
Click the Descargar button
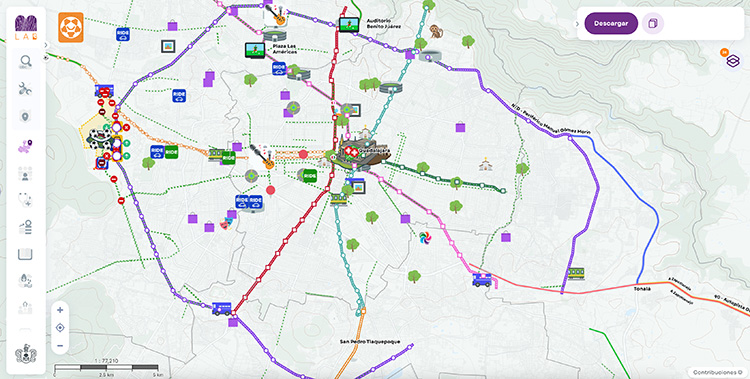(611, 23)
